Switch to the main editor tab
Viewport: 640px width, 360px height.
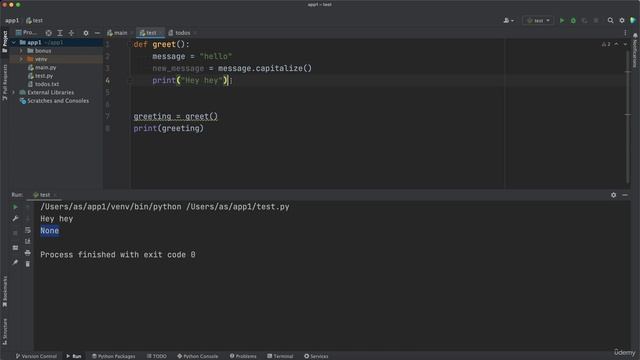tap(118, 33)
